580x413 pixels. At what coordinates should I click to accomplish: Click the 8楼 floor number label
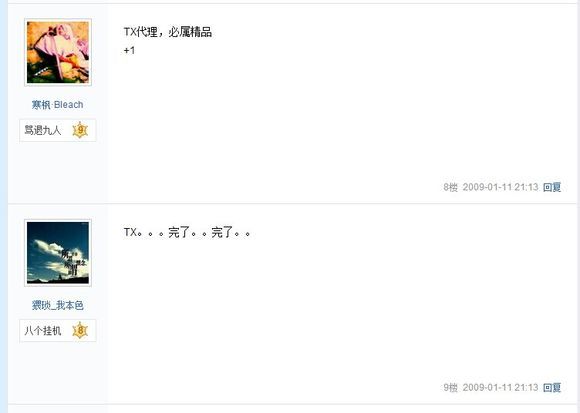click(x=450, y=187)
